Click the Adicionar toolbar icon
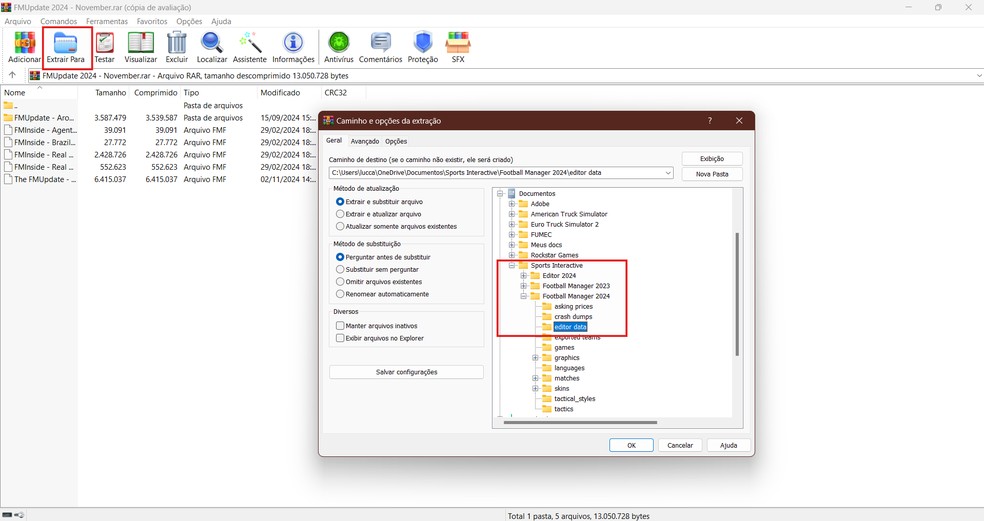This screenshot has height=521, width=984. click(x=24, y=46)
